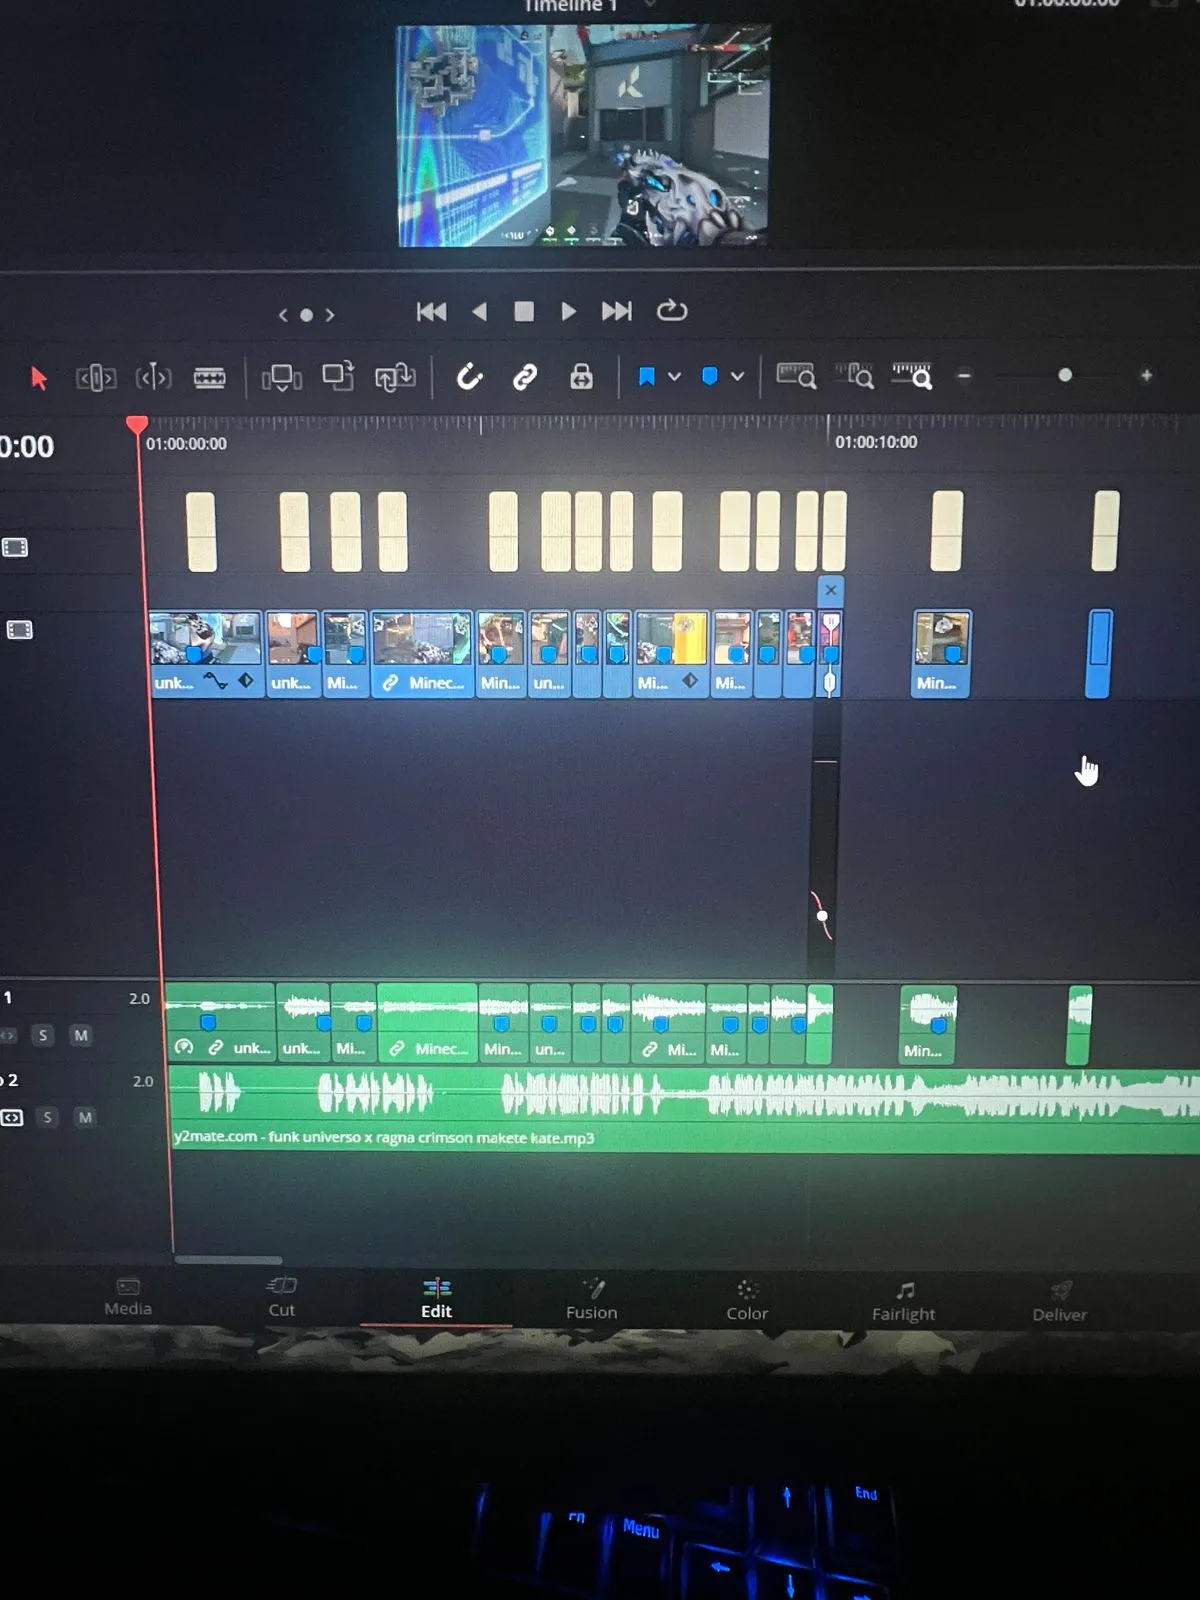The image size is (1200, 1600).
Task: Select the Blade Edit Mode tool
Action: [209, 377]
